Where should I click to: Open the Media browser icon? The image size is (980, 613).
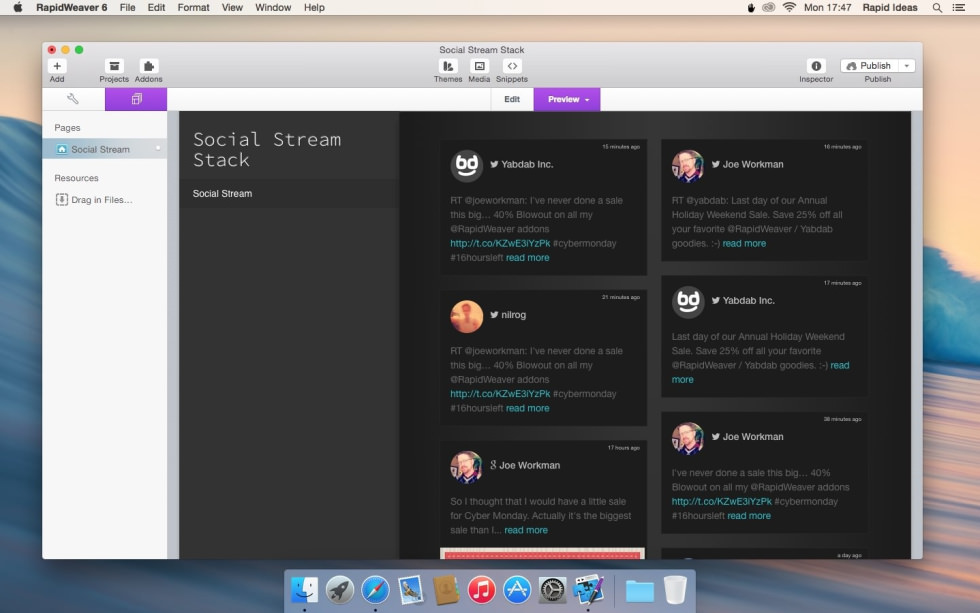(479, 66)
